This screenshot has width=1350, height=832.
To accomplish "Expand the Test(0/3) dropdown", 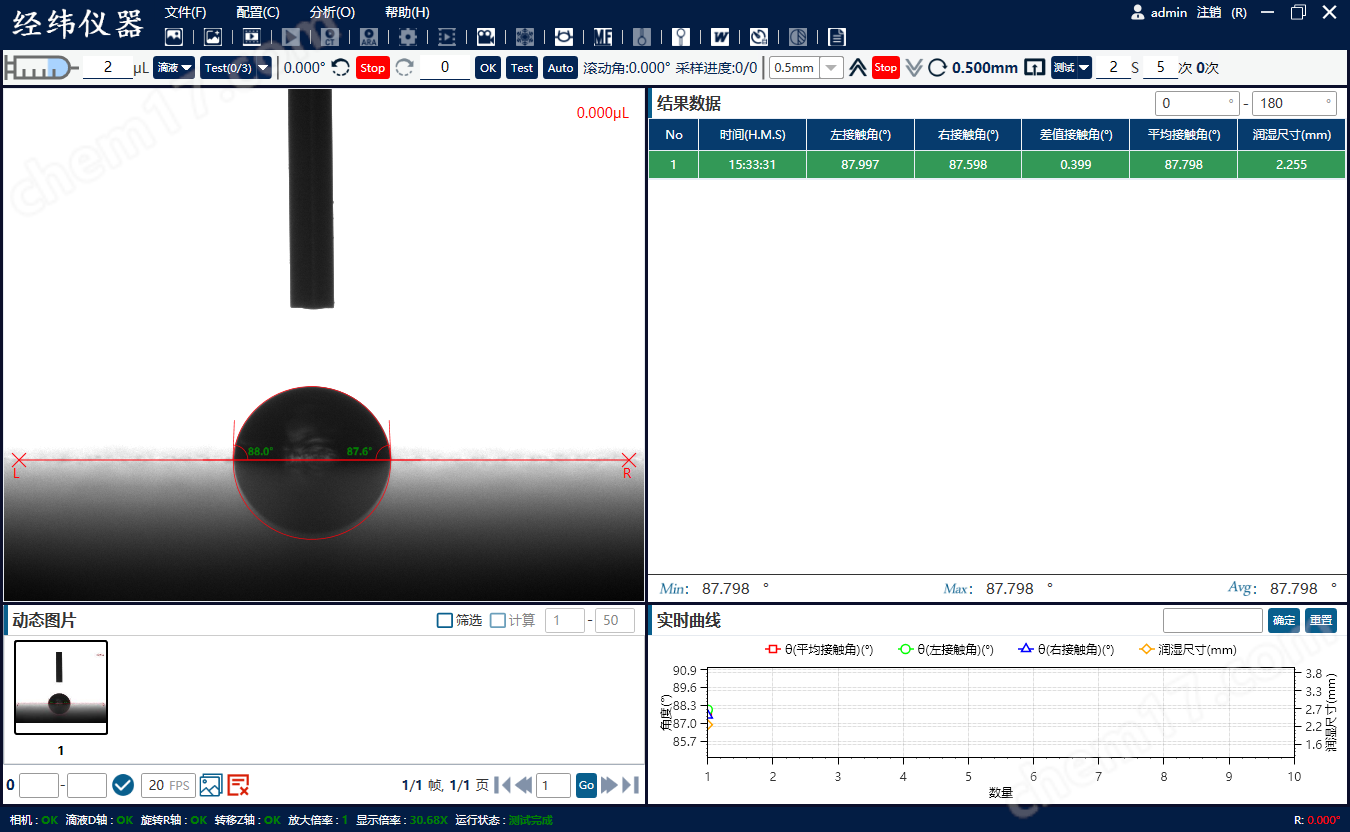I will pos(236,68).
